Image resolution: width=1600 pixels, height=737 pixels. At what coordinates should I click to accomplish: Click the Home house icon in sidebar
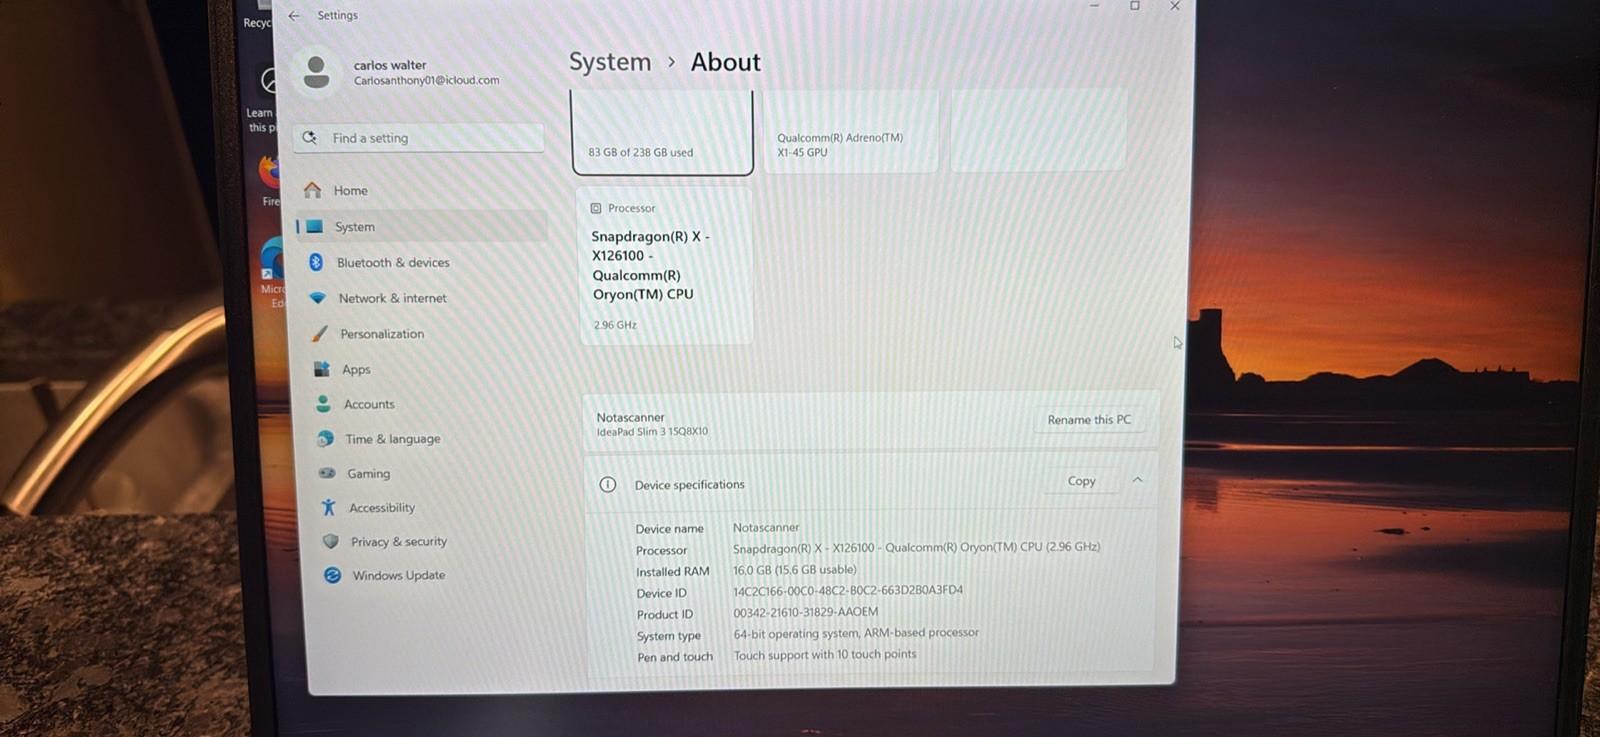[x=313, y=190]
